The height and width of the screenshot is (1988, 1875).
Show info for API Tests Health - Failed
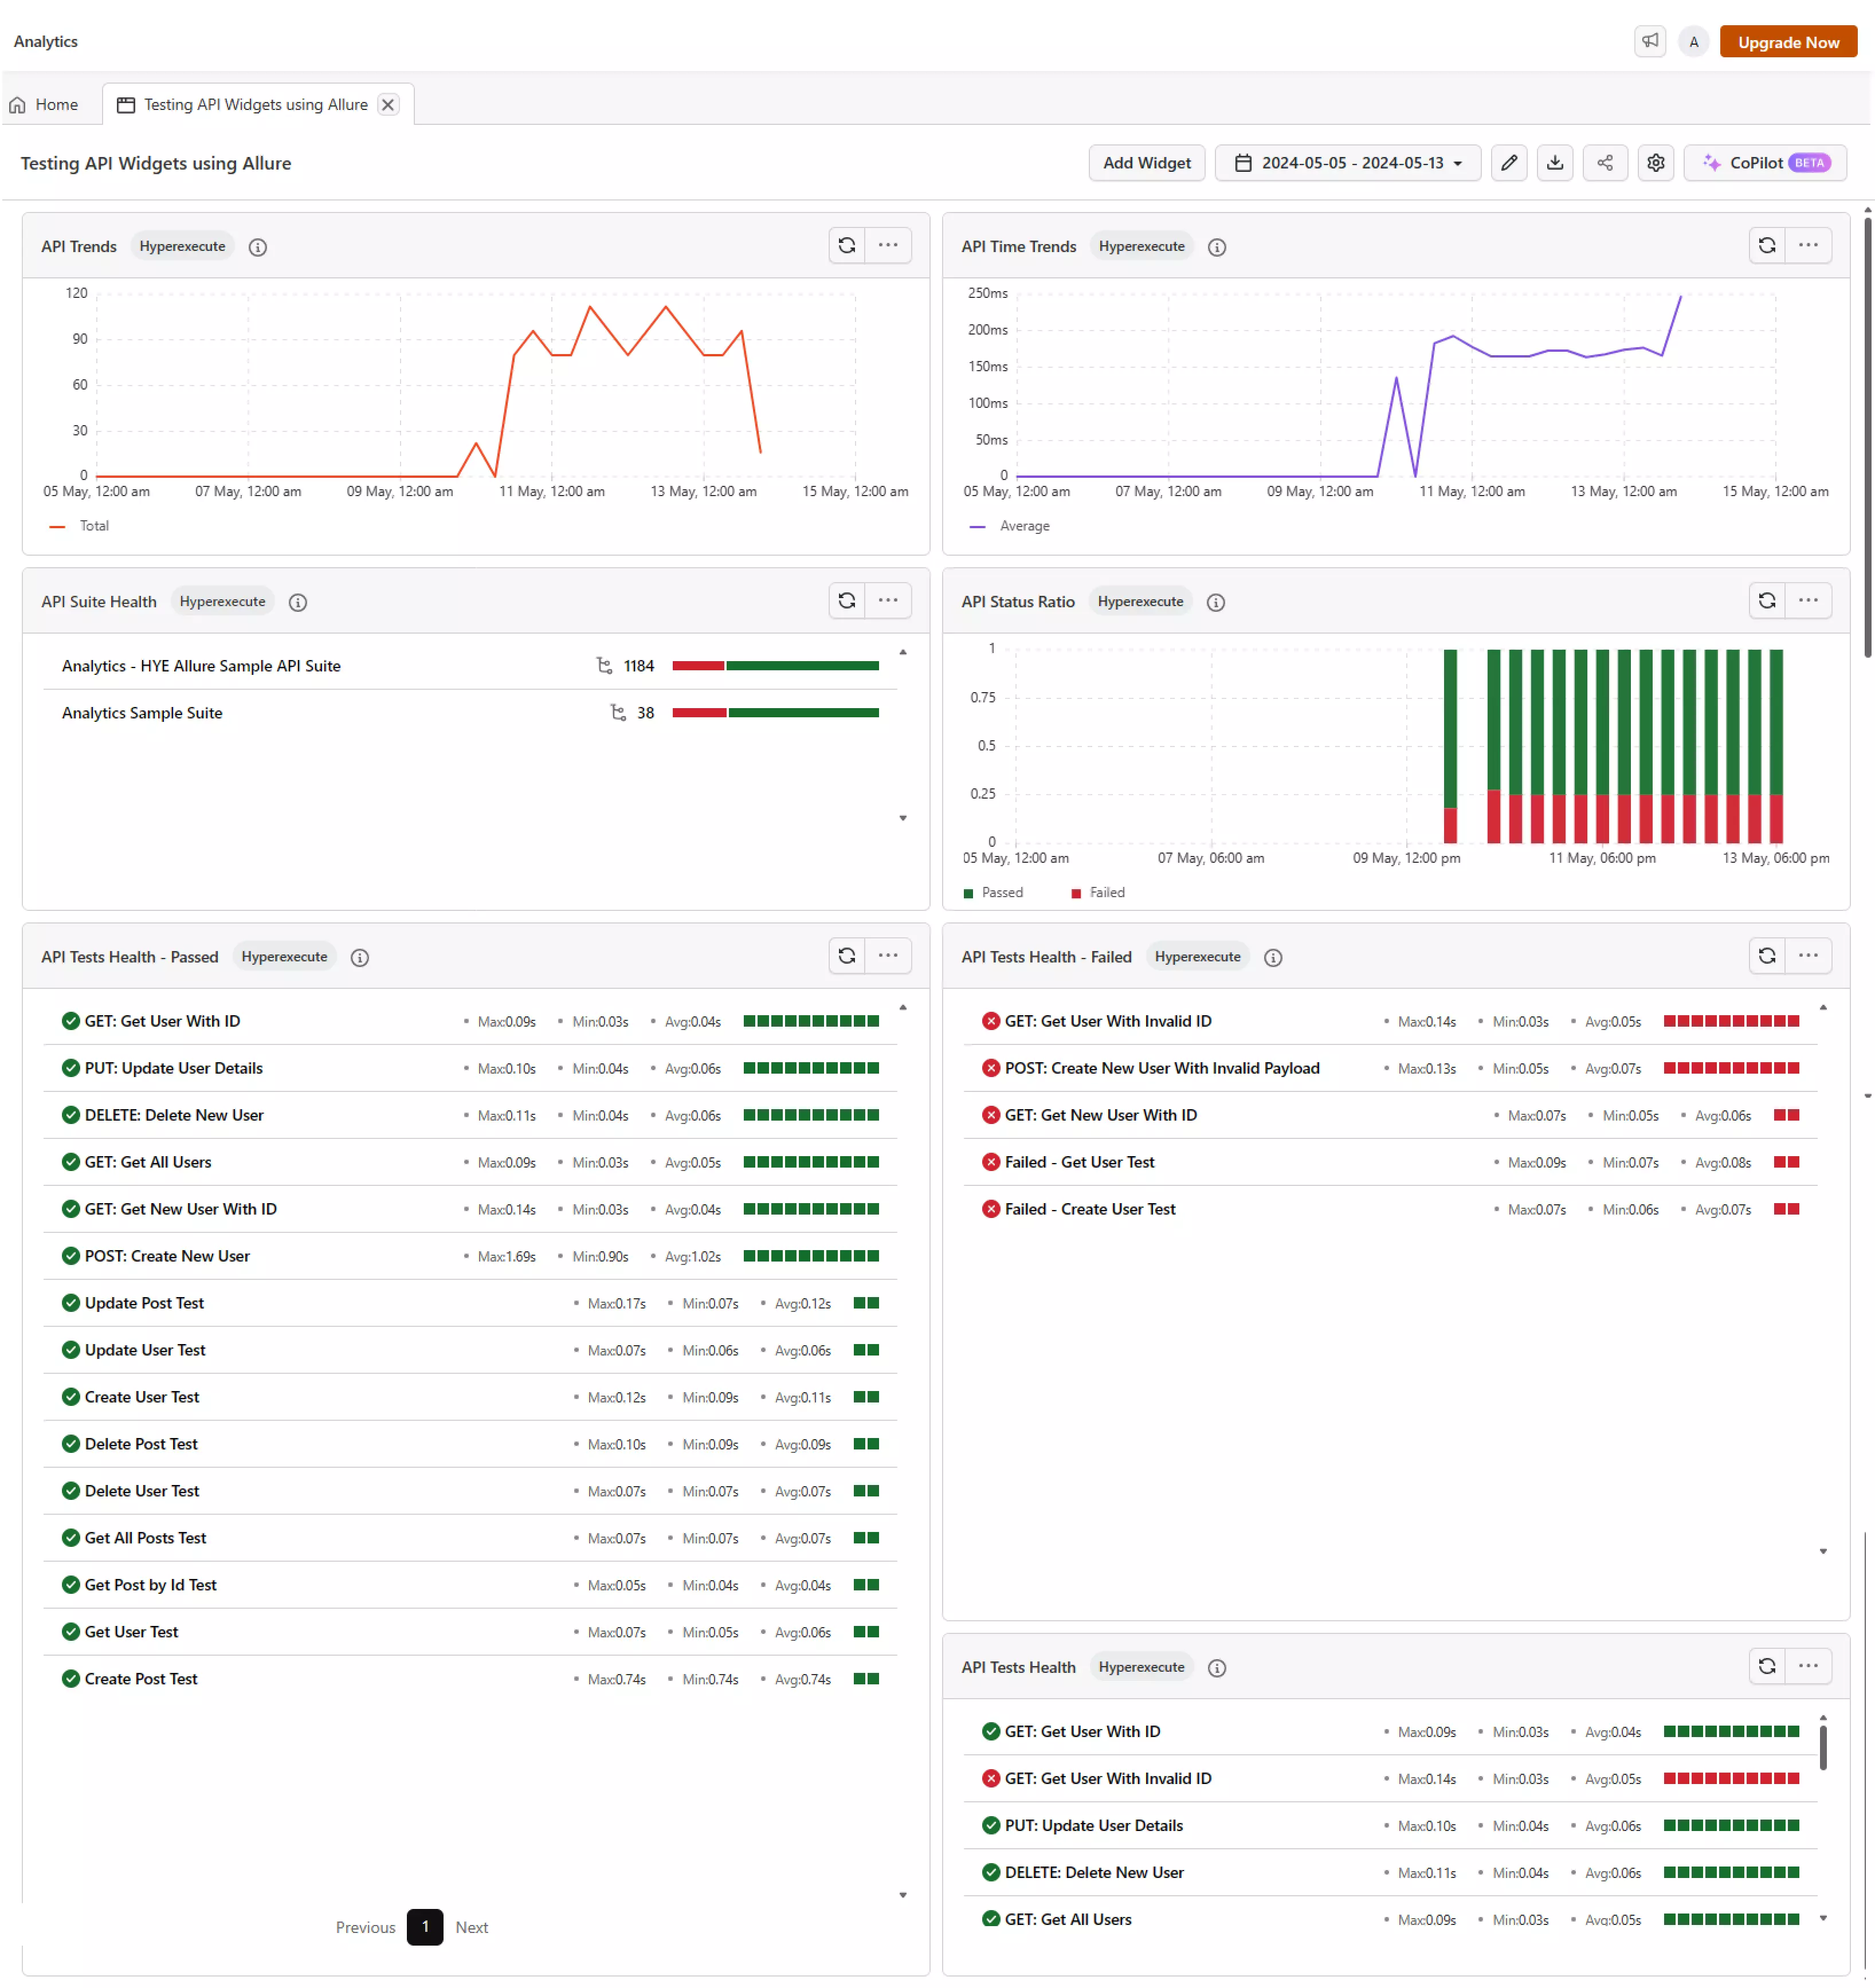(1272, 957)
